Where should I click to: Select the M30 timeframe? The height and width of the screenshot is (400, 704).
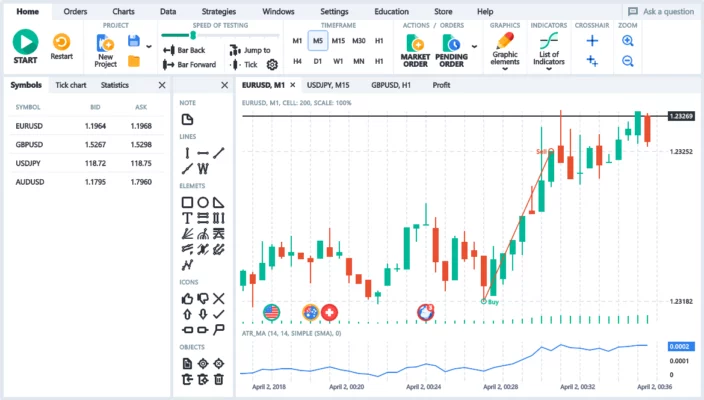click(359, 41)
